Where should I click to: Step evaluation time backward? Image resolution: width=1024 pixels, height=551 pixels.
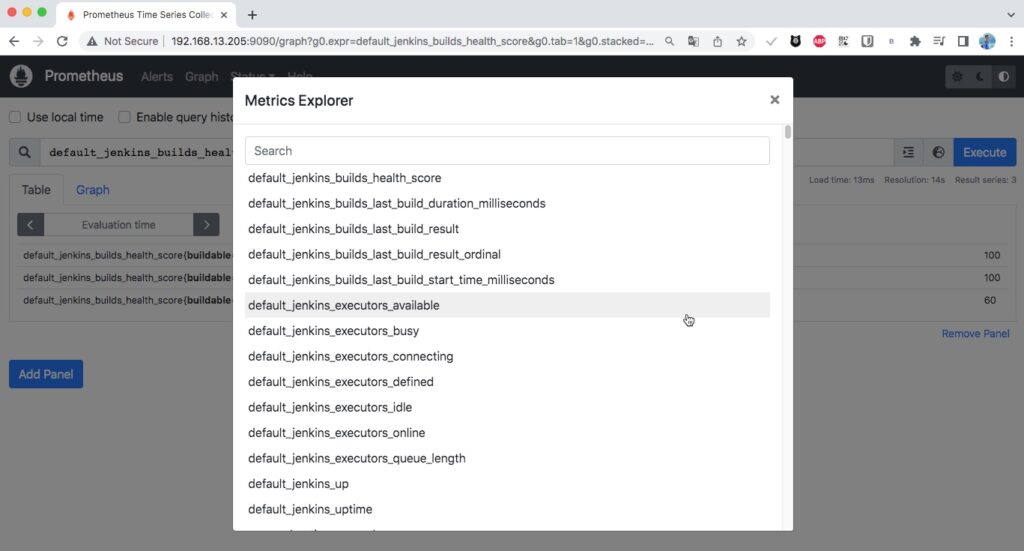click(x=30, y=225)
